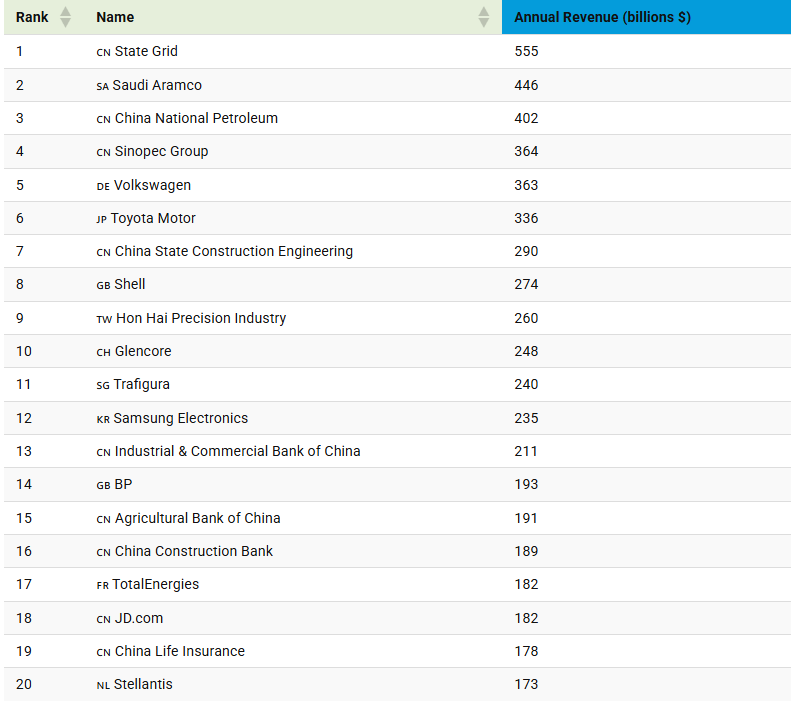Select the Annual Revenue (billions $) column header
The width and height of the screenshot is (791, 704).
tap(646, 17)
